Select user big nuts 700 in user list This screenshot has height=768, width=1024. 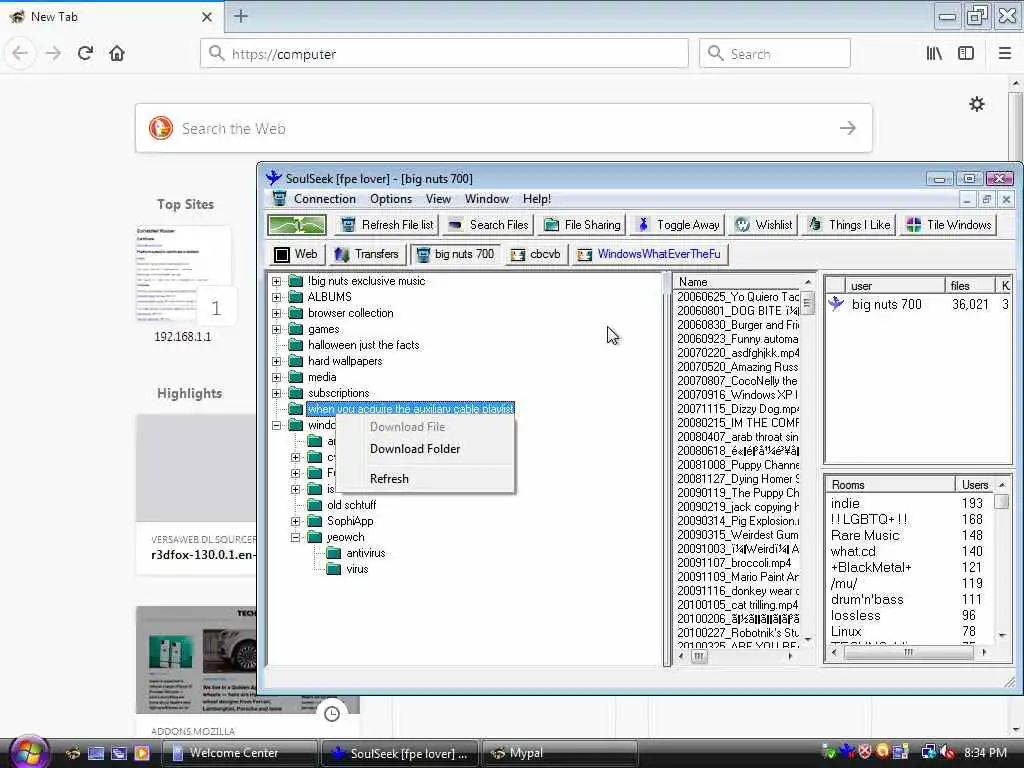(x=886, y=304)
